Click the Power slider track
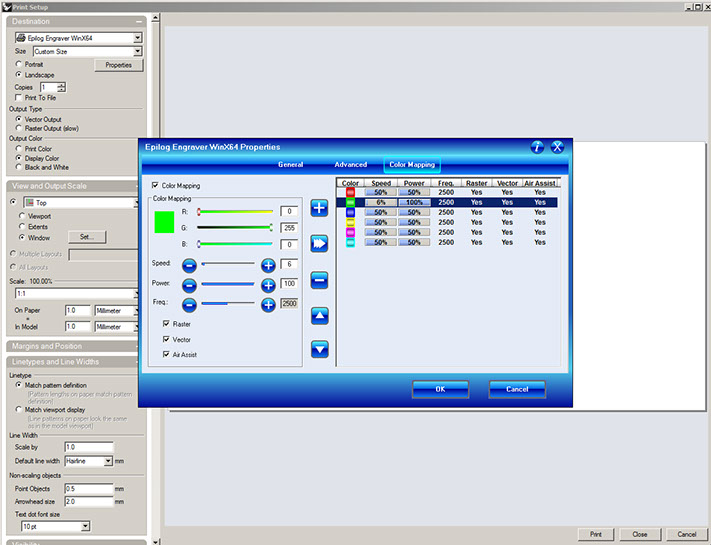Viewport: 711px width, 545px height. 228,284
